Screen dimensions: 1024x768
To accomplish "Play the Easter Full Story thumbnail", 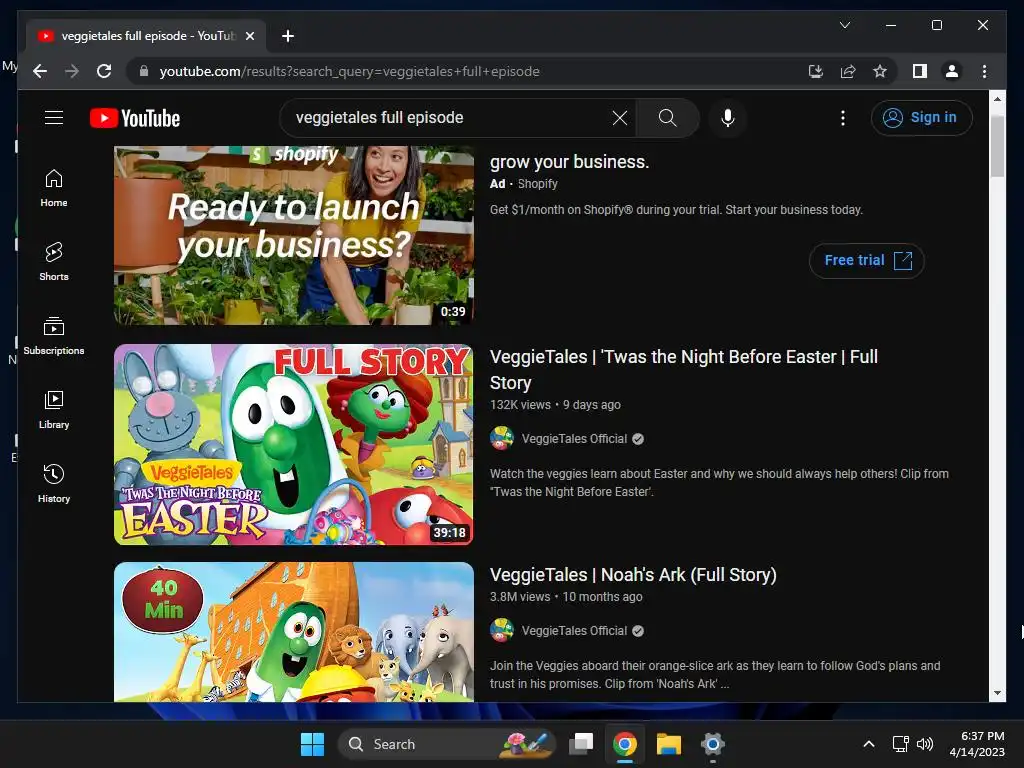I will pyautogui.click(x=294, y=444).
